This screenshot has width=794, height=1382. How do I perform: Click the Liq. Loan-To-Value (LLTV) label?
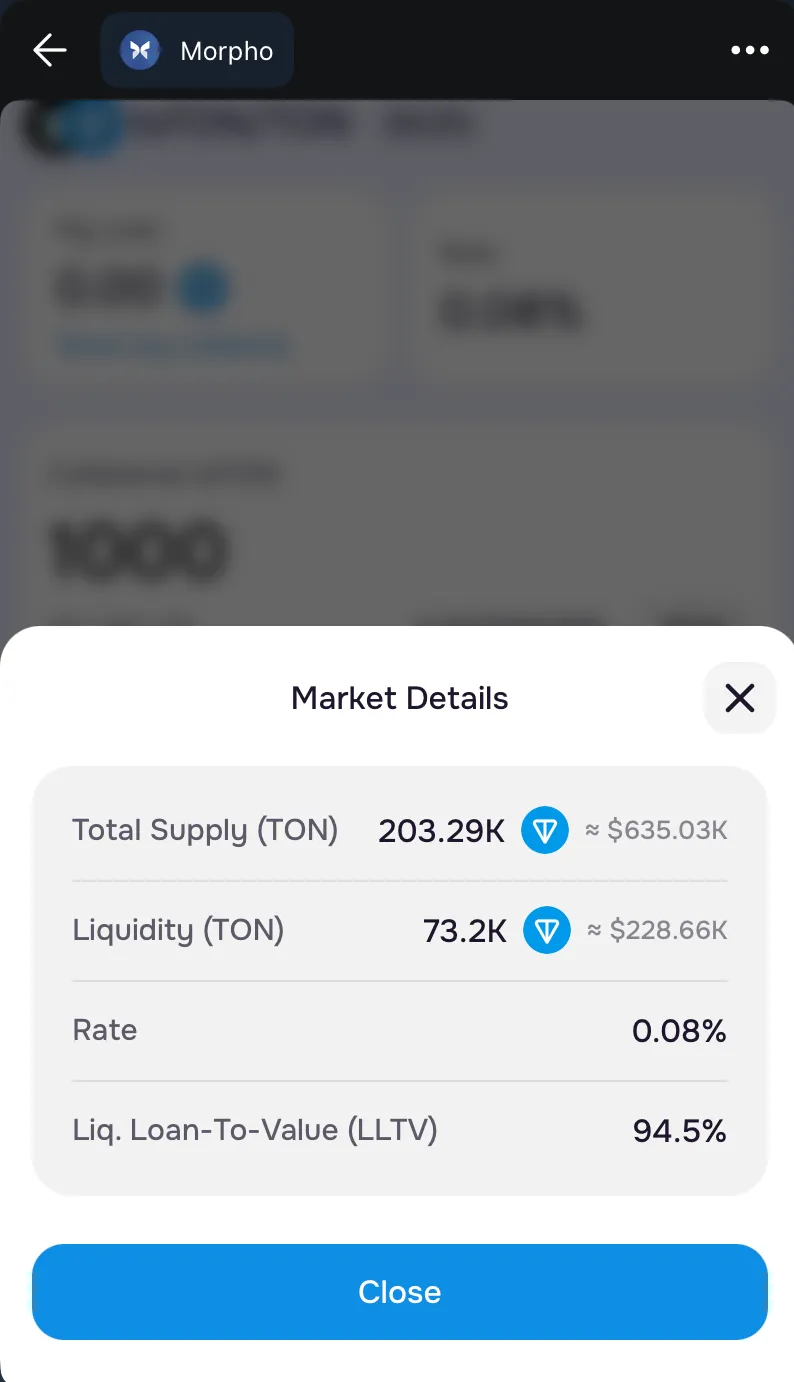click(255, 1130)
